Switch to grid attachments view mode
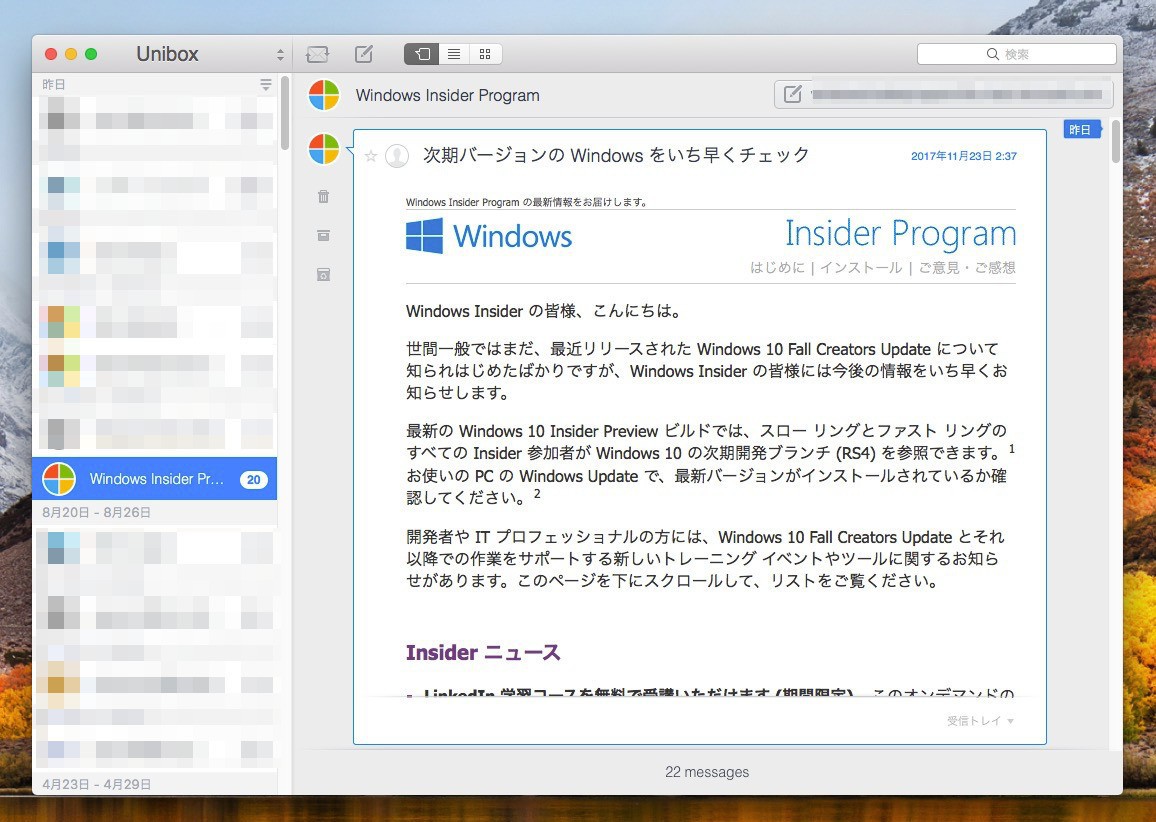 (x=485, y=54)
